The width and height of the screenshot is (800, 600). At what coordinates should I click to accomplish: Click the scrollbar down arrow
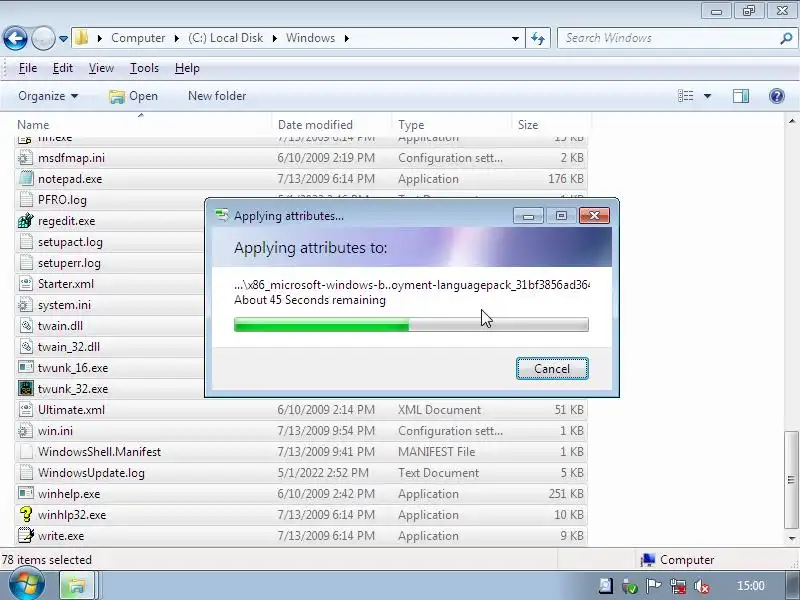[x=791, y=538]
